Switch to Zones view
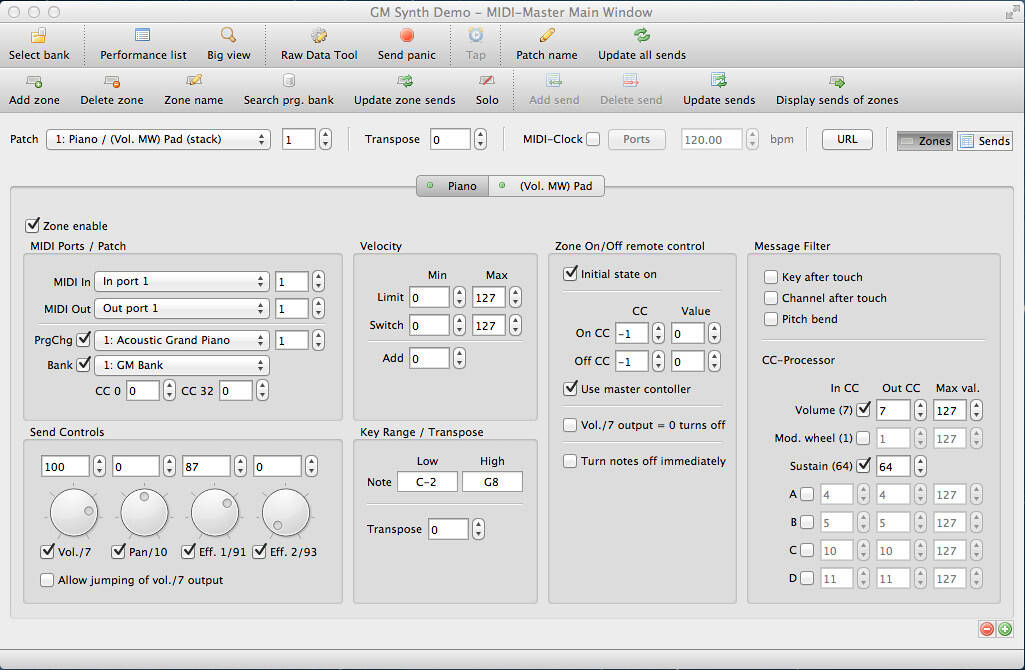Screen dimensions: 1025x670 [x=925, y=141]
